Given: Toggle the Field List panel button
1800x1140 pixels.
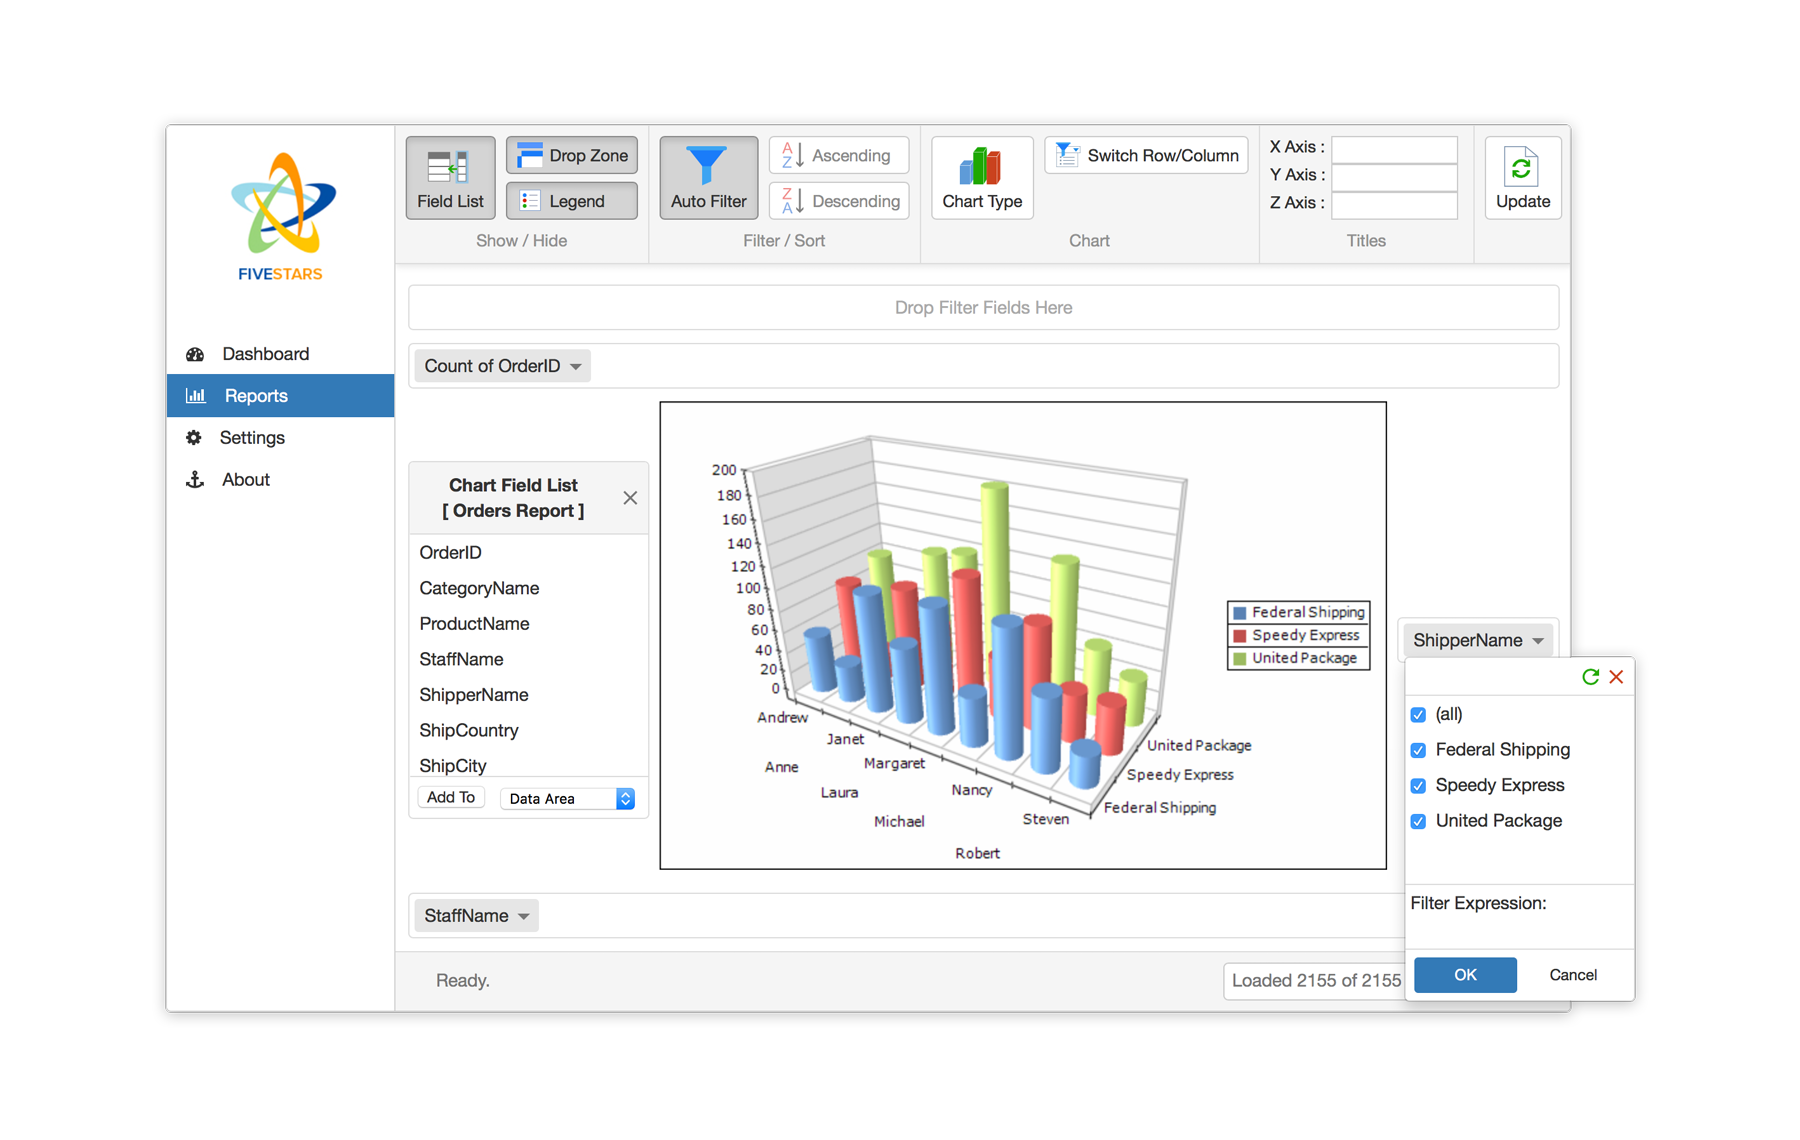Looking at the screenshot, I should 450,177.
